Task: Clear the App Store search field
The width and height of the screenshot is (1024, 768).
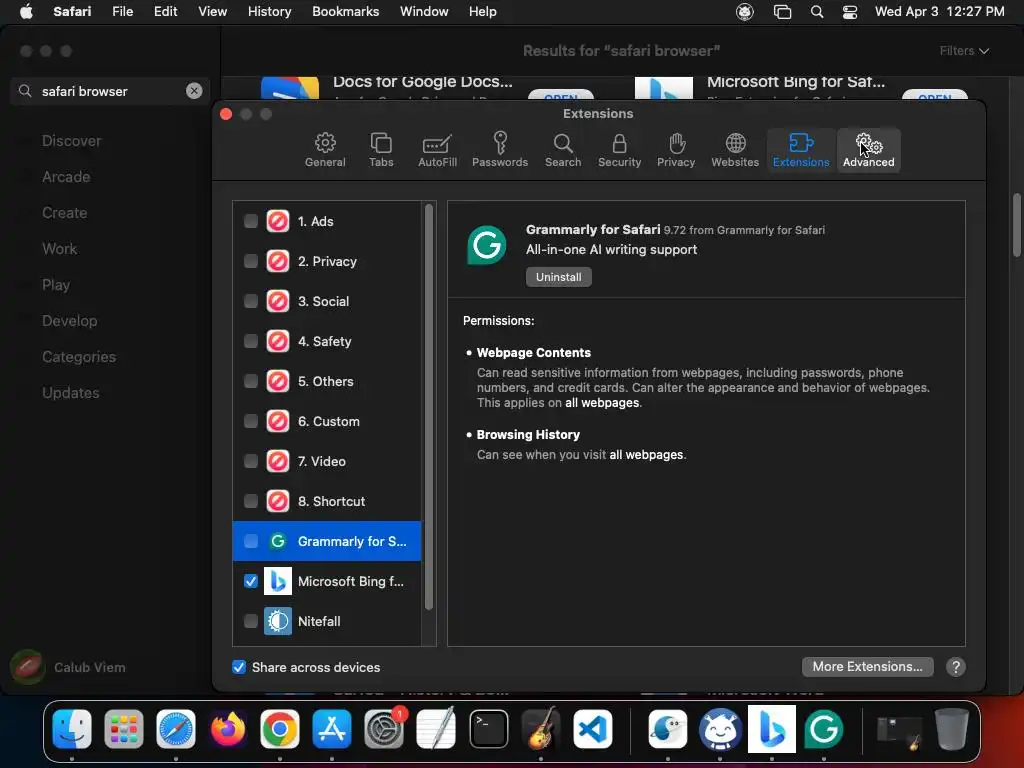Action: coord(194,91)
